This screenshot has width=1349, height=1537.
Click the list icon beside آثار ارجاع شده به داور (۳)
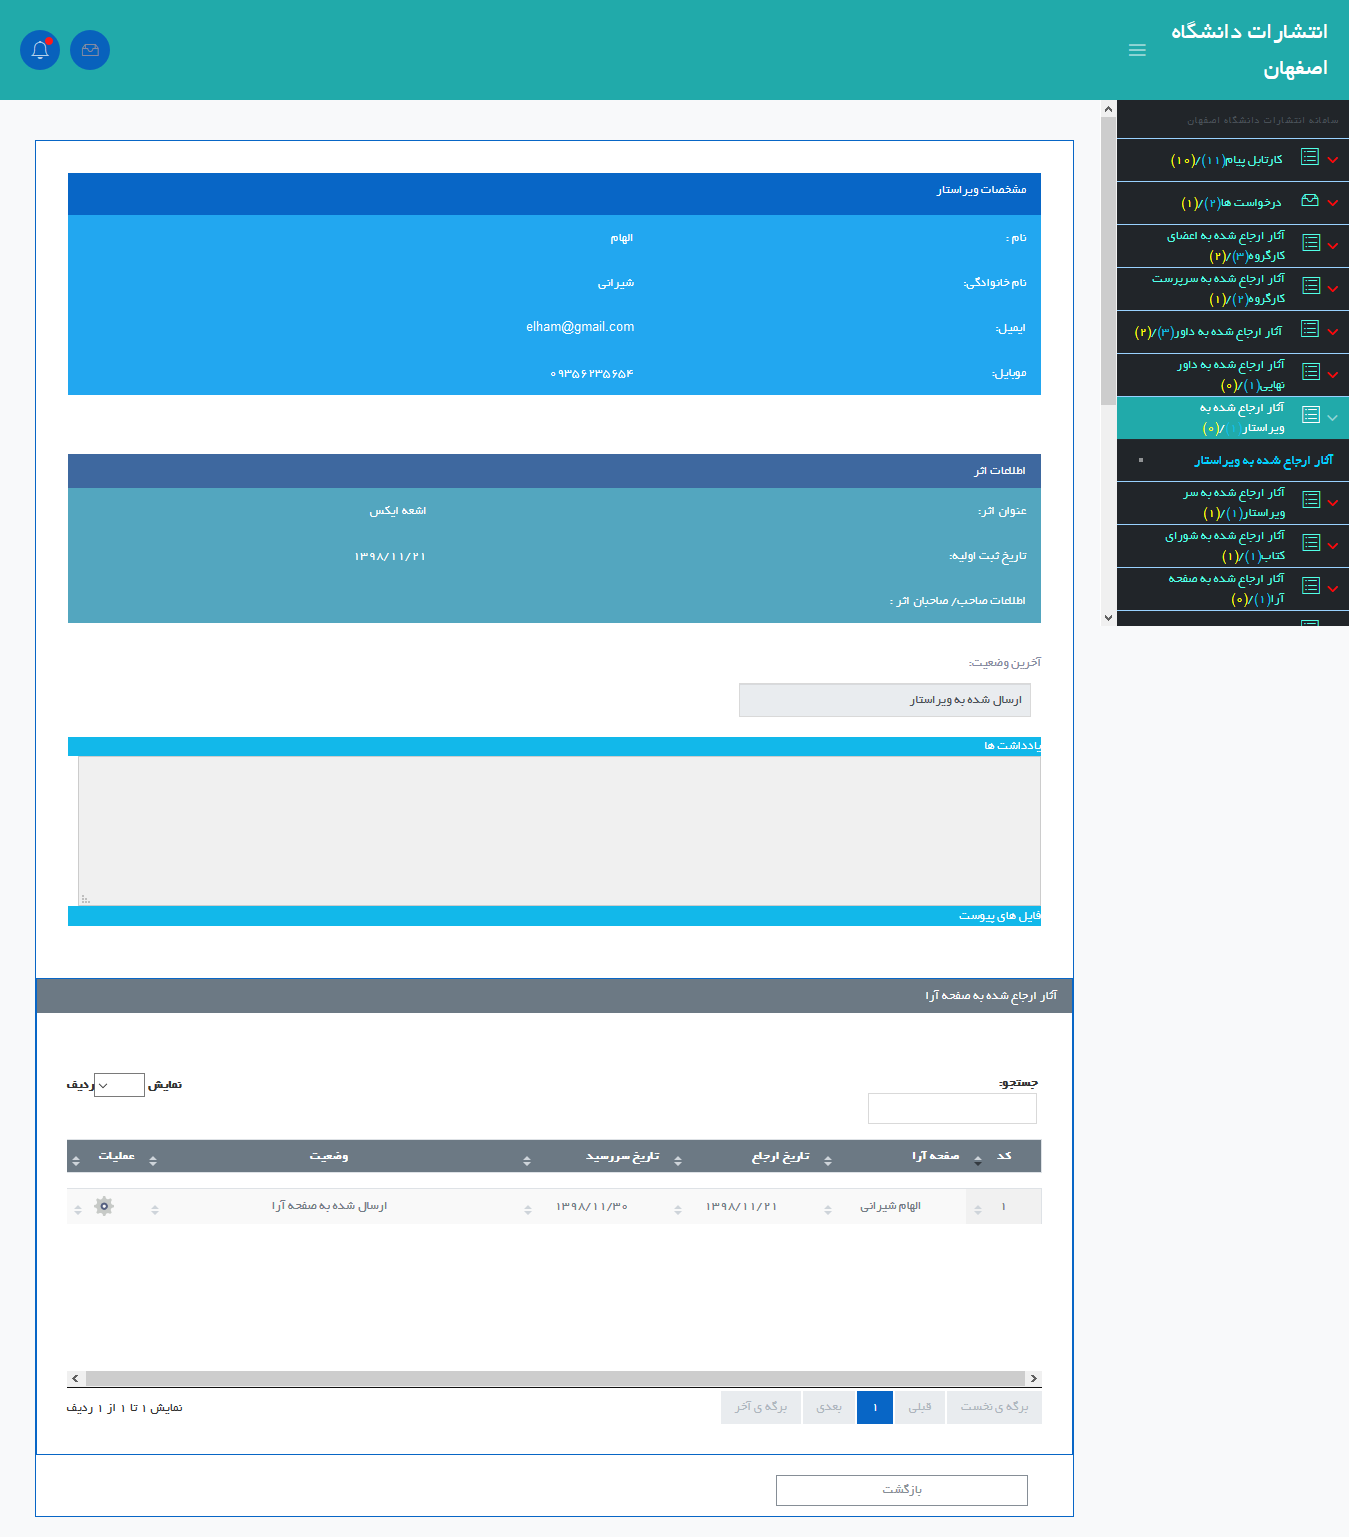1310,329
